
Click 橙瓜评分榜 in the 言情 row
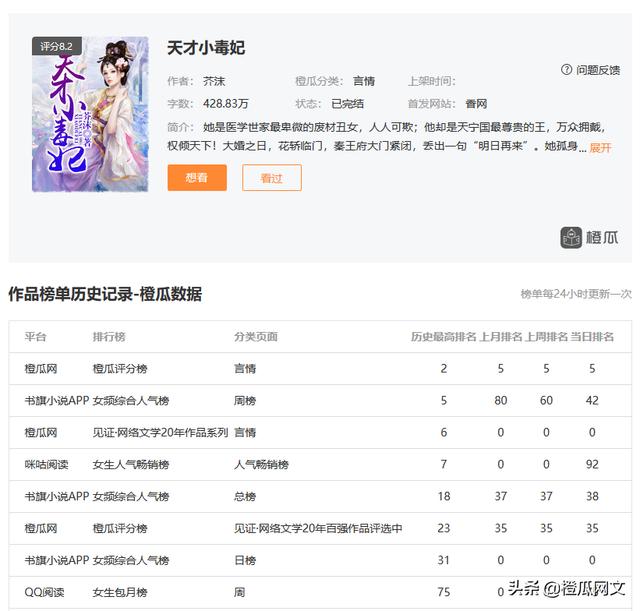point(120,369)
